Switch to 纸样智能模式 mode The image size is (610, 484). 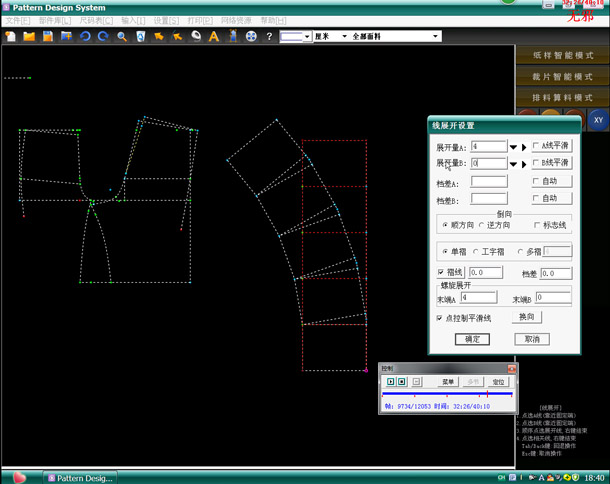point(563,55)
